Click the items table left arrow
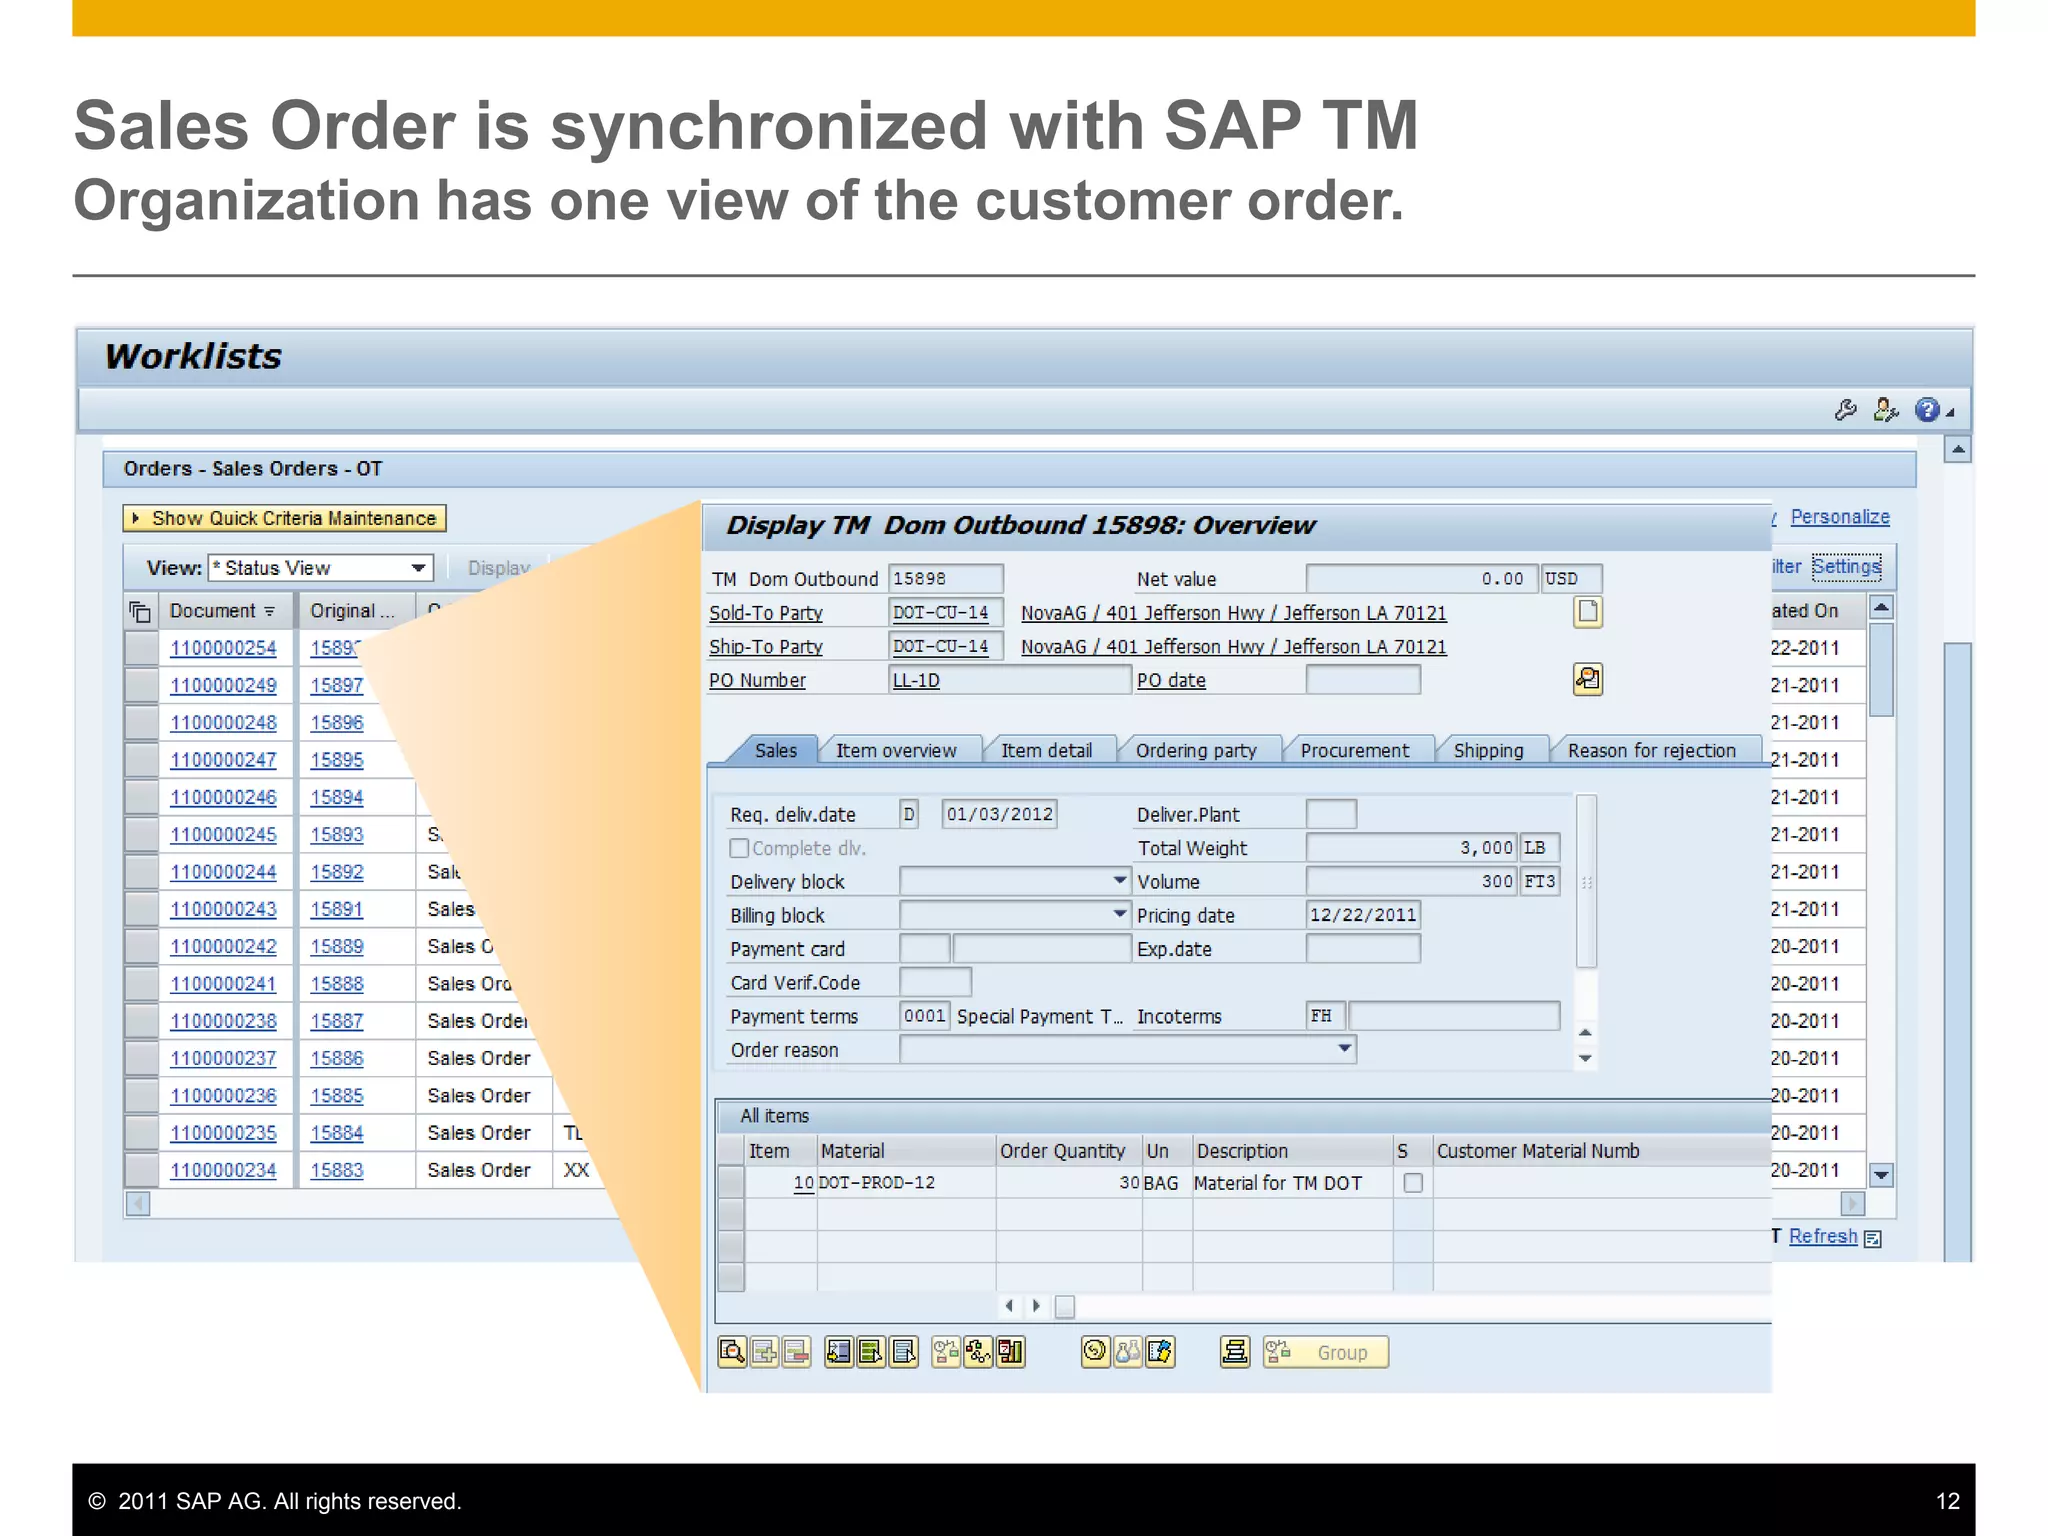The image size is (2048, 1536). 1010,1306
